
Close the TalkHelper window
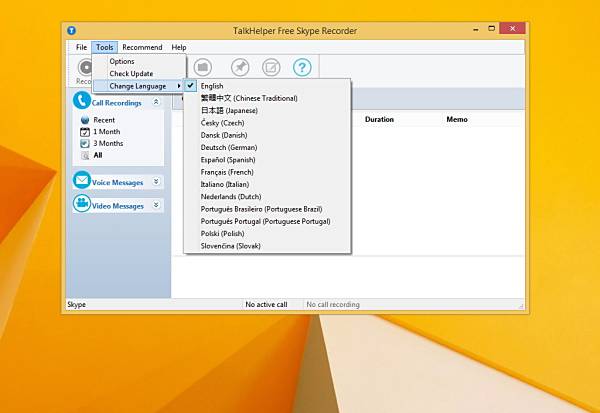(512, 28)
